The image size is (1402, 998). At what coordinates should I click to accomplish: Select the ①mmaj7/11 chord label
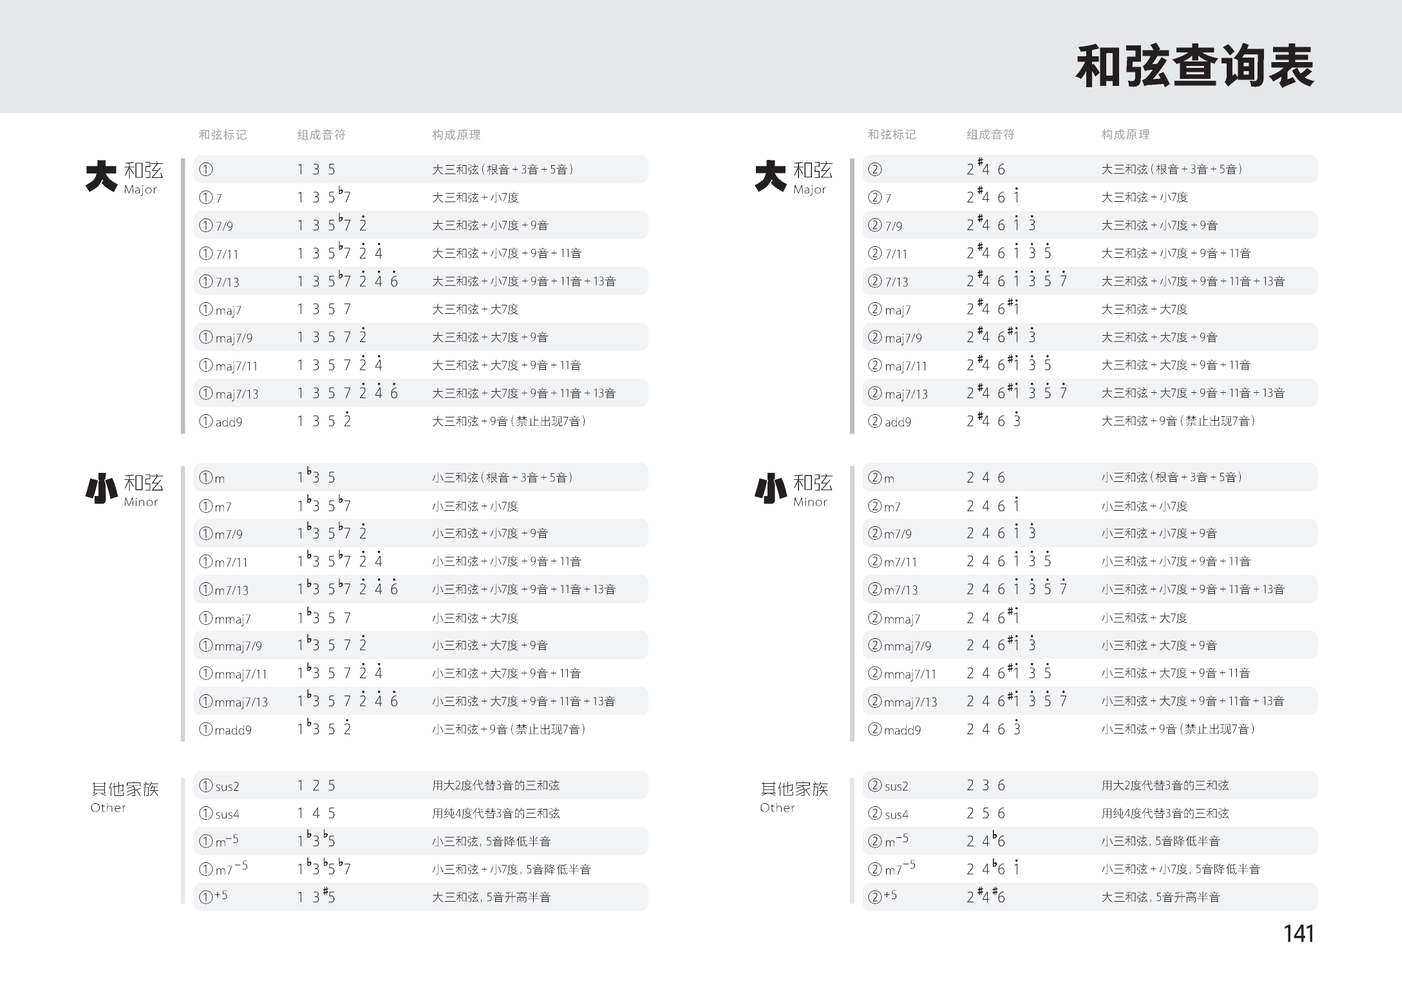233,674
